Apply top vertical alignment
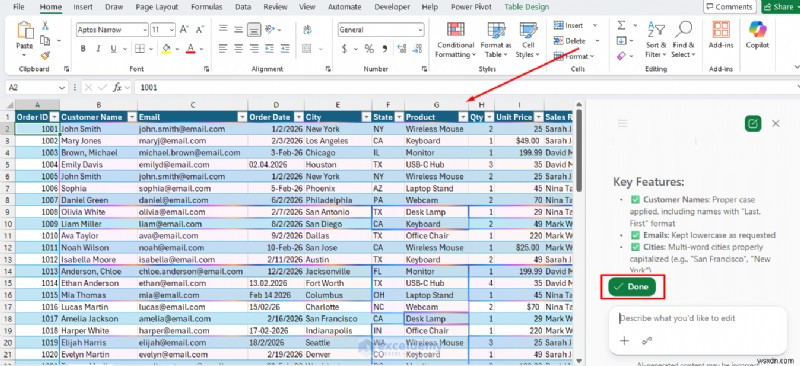This screenshot has height=366, width=800. [x=223, y=29]
